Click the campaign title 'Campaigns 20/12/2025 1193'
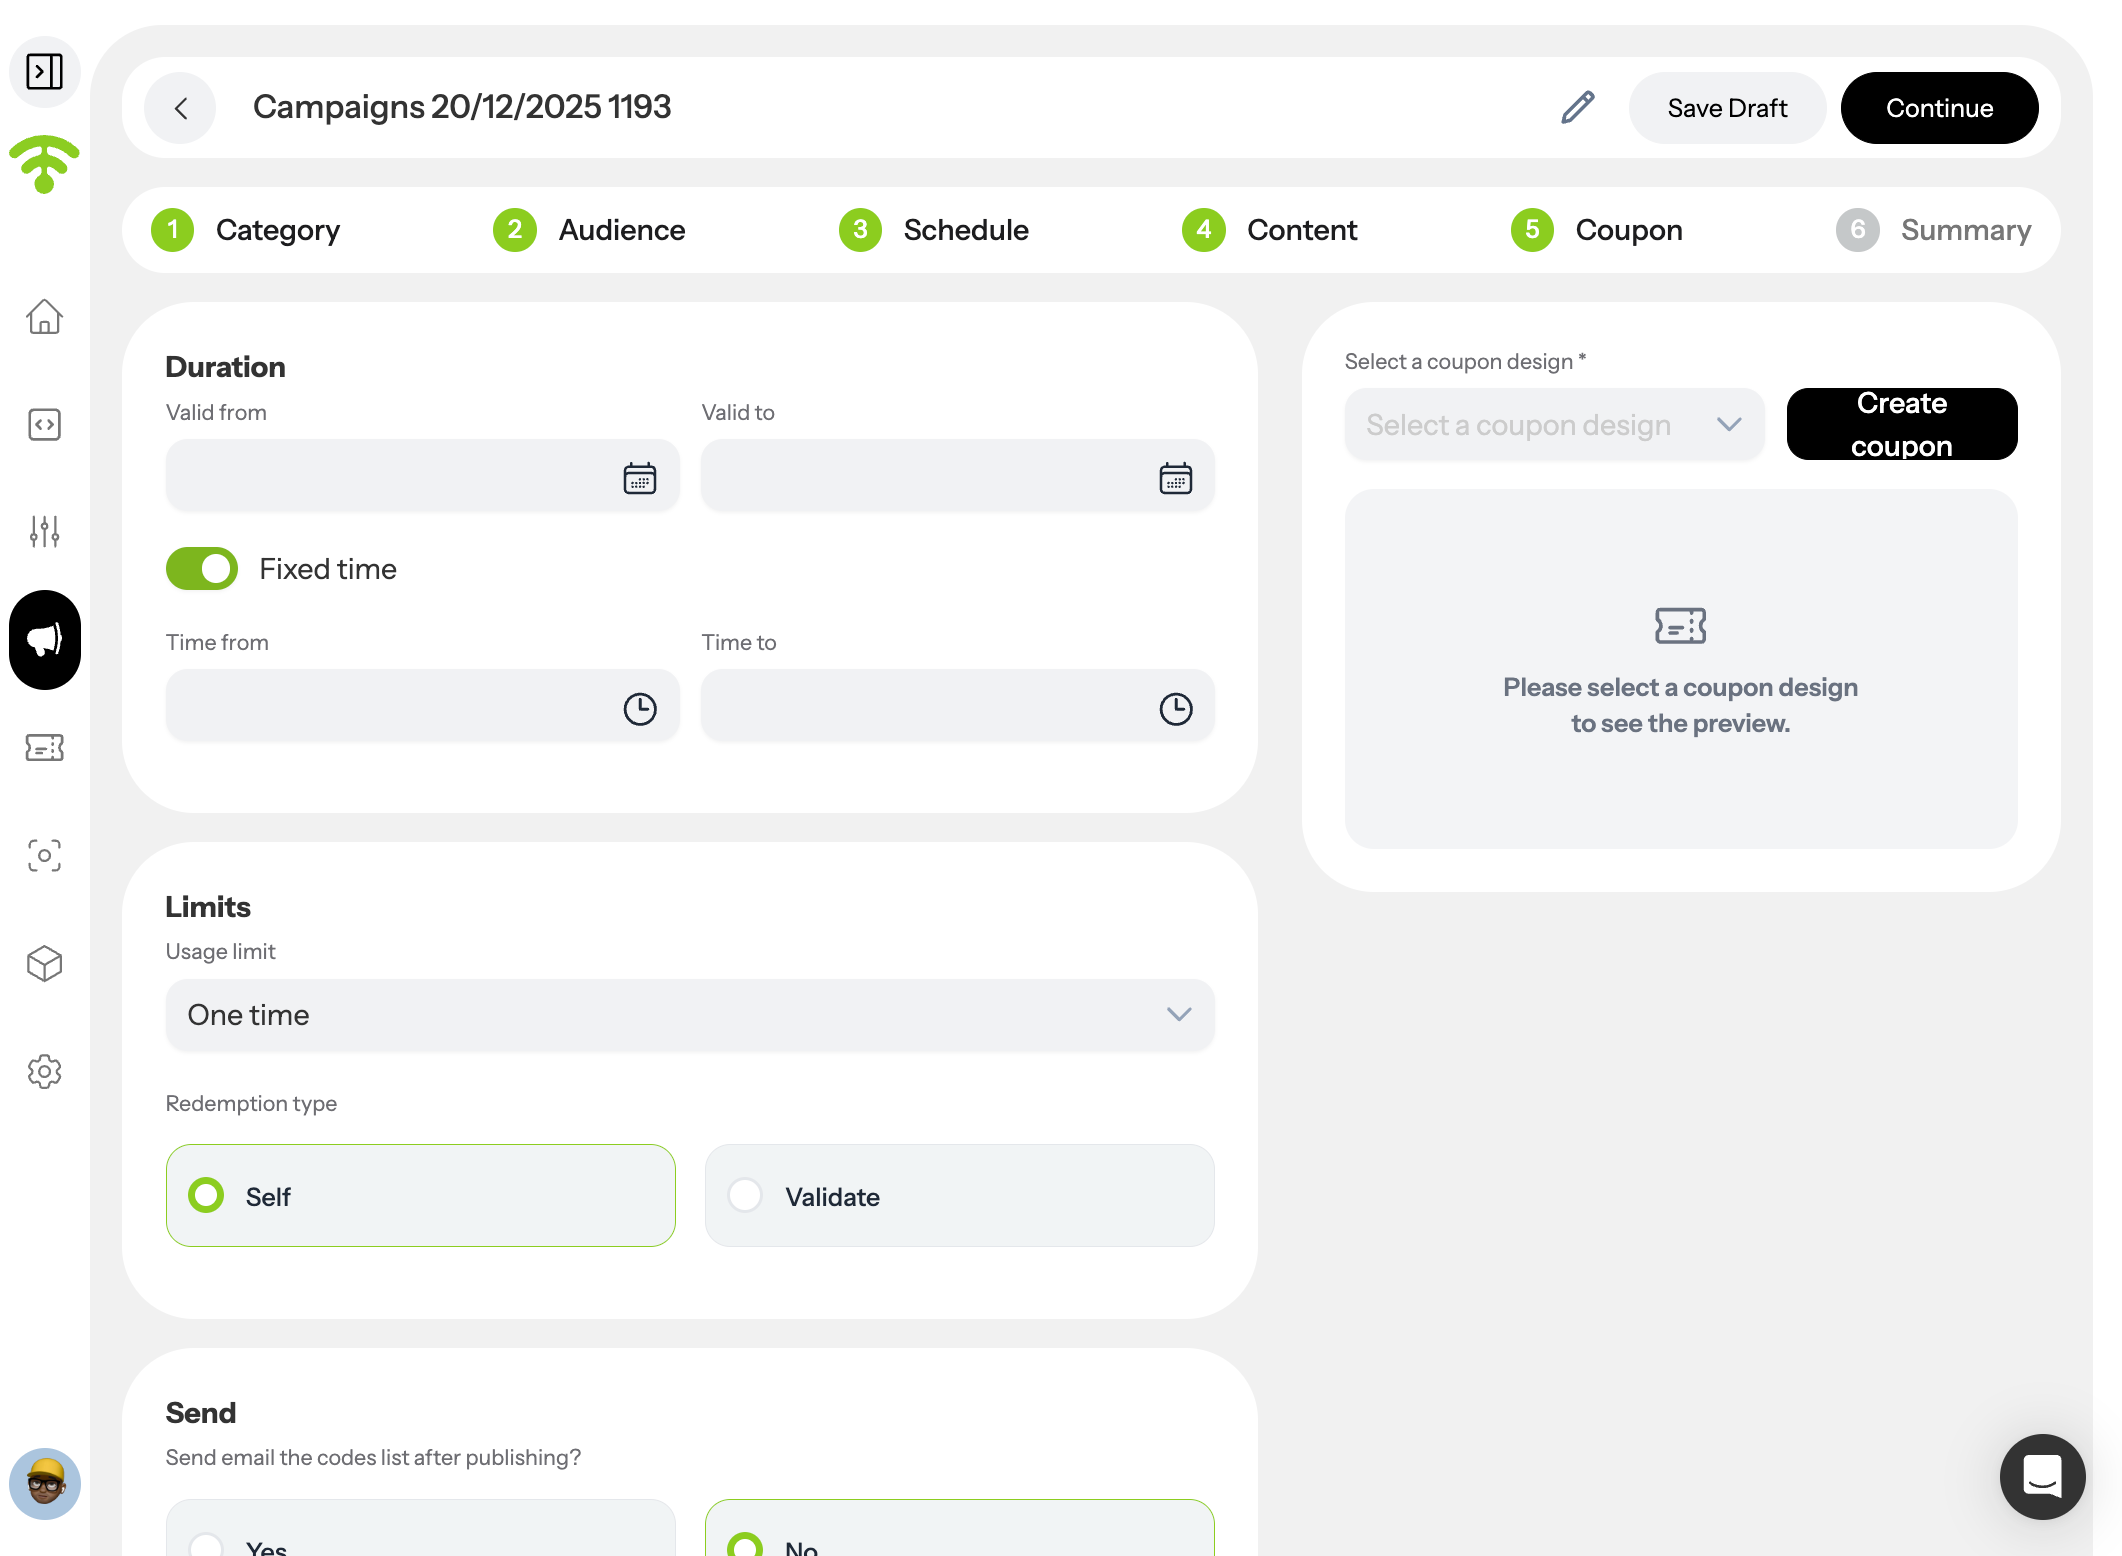 point(462,107)
